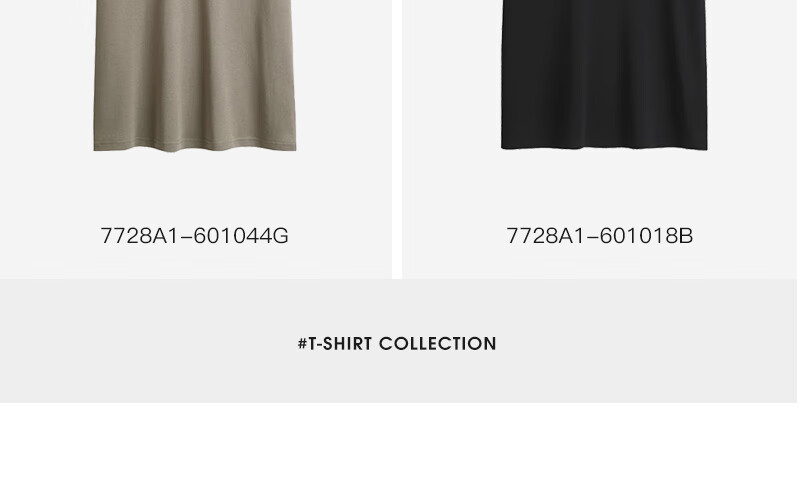Click the hash symbol before T-SHIRT
The width and height of the screenshot is (800, 500).
[x=303, y=343]
